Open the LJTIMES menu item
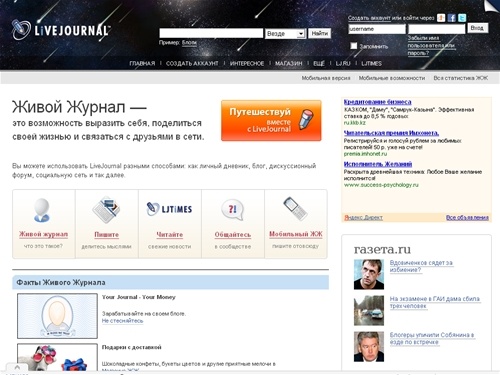The image size is (500, 375). pos(372,63)
